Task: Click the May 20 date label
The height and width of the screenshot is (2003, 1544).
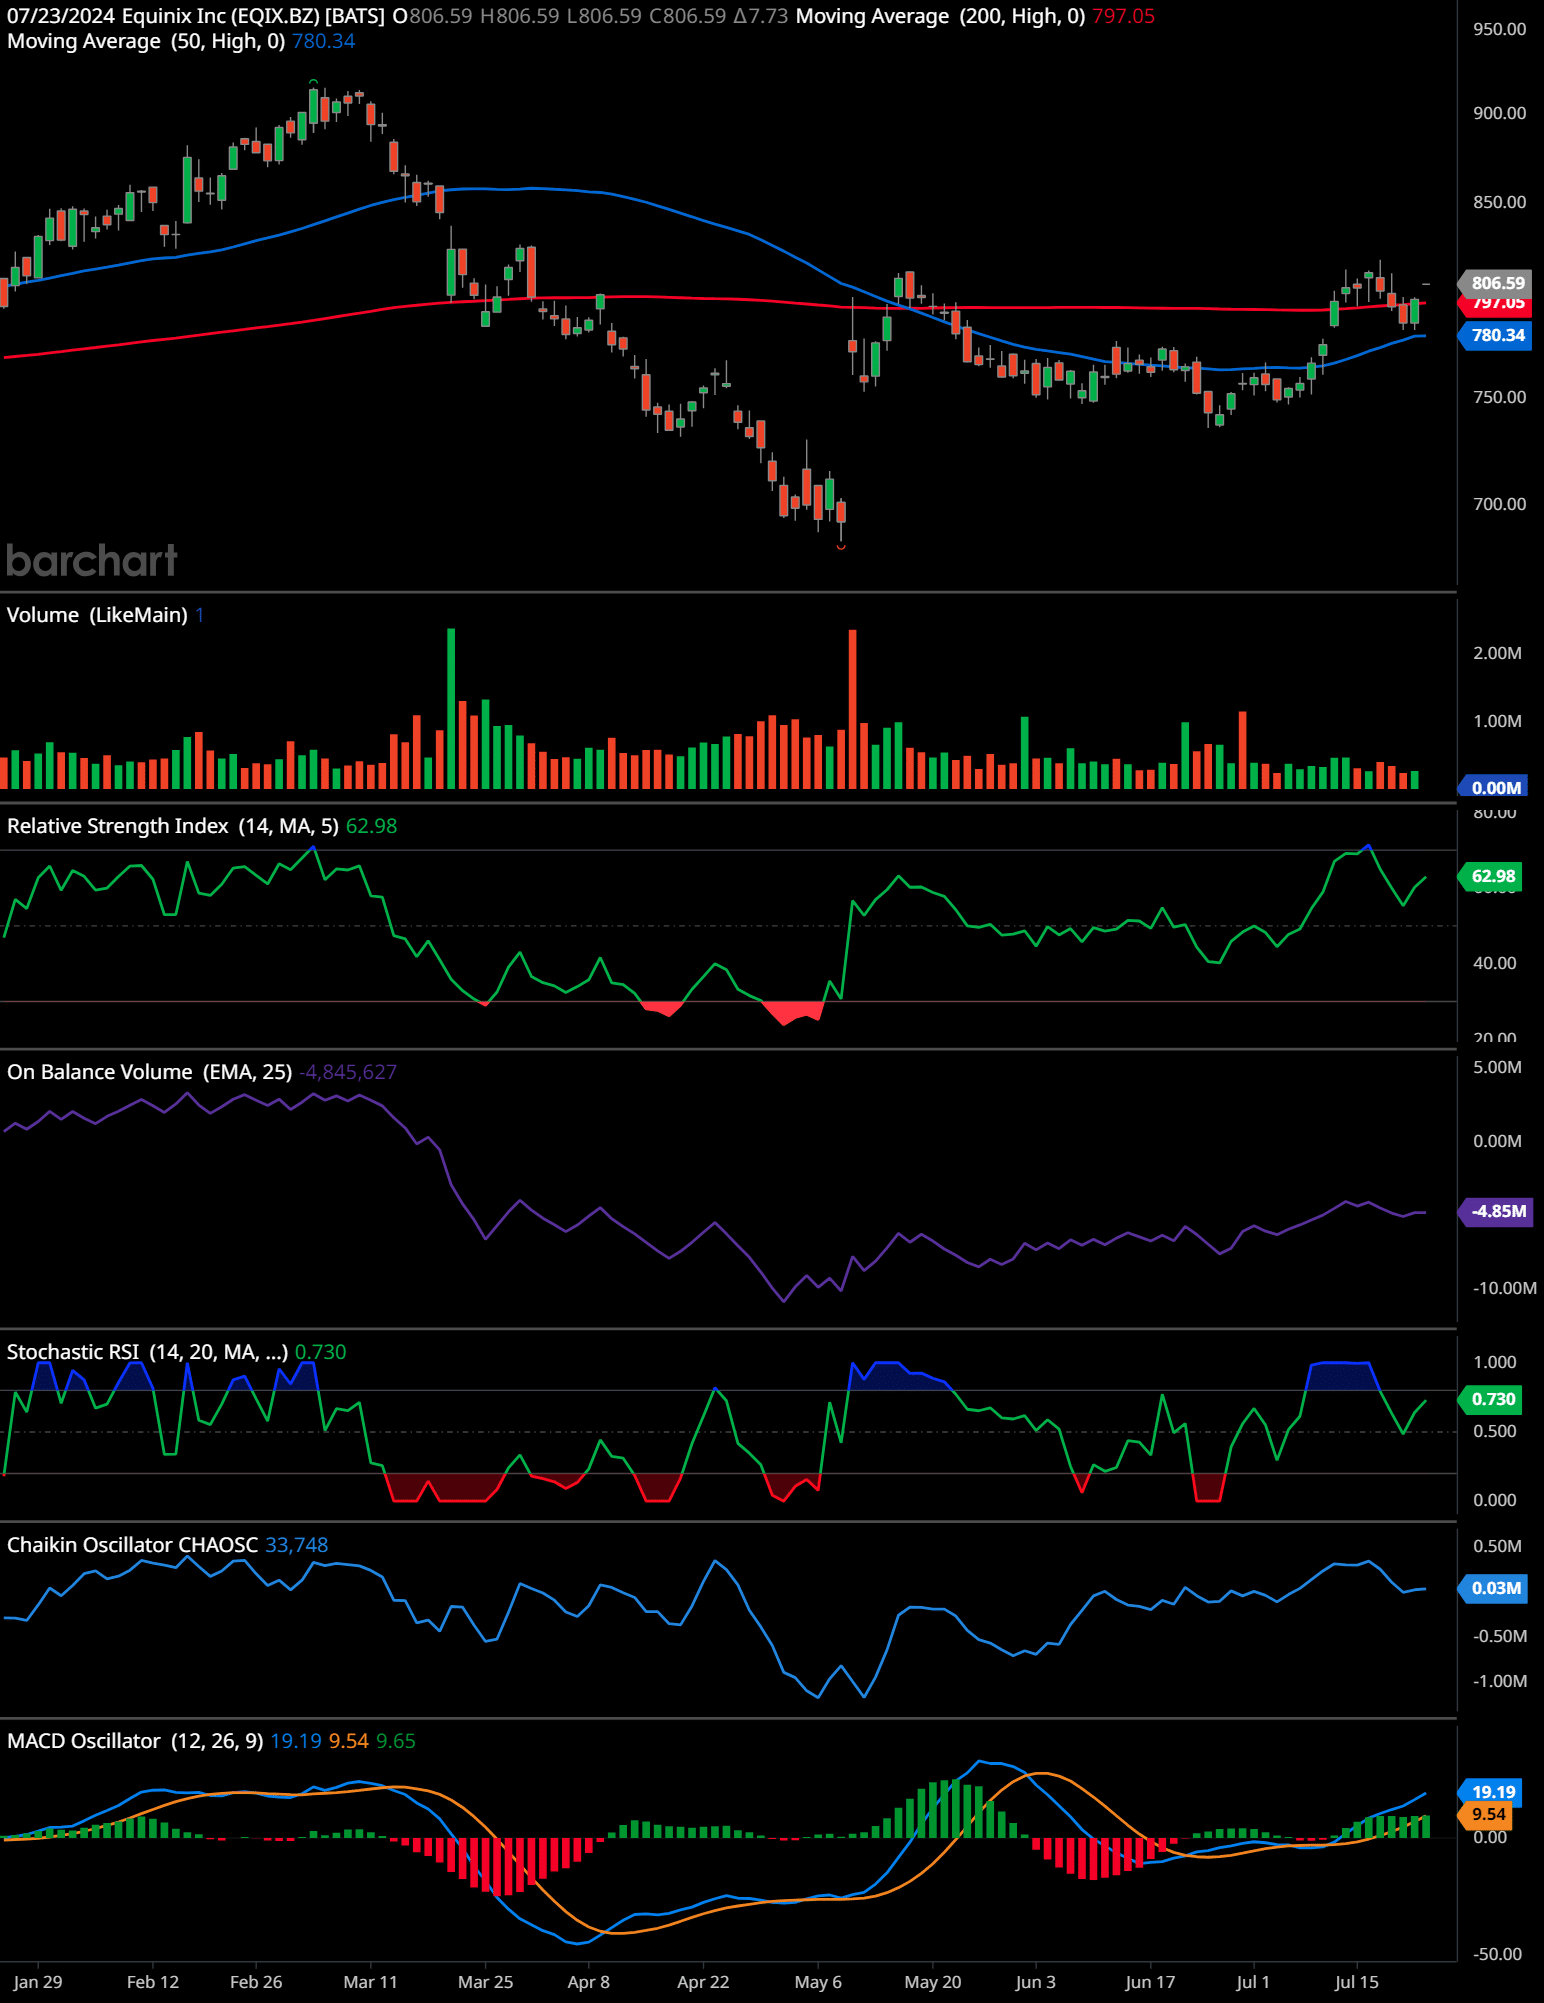Action: 932,1982
